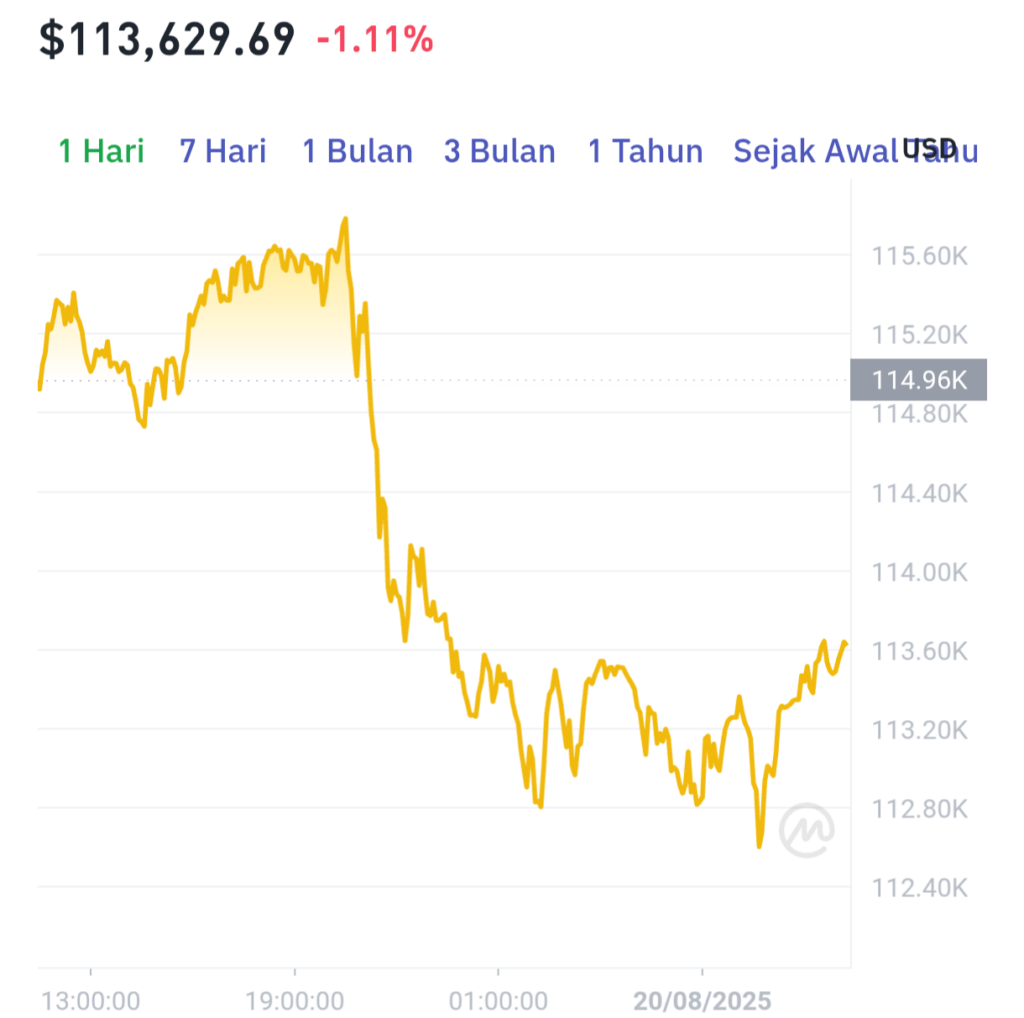Click the $113,629.69 price heading

167,39
